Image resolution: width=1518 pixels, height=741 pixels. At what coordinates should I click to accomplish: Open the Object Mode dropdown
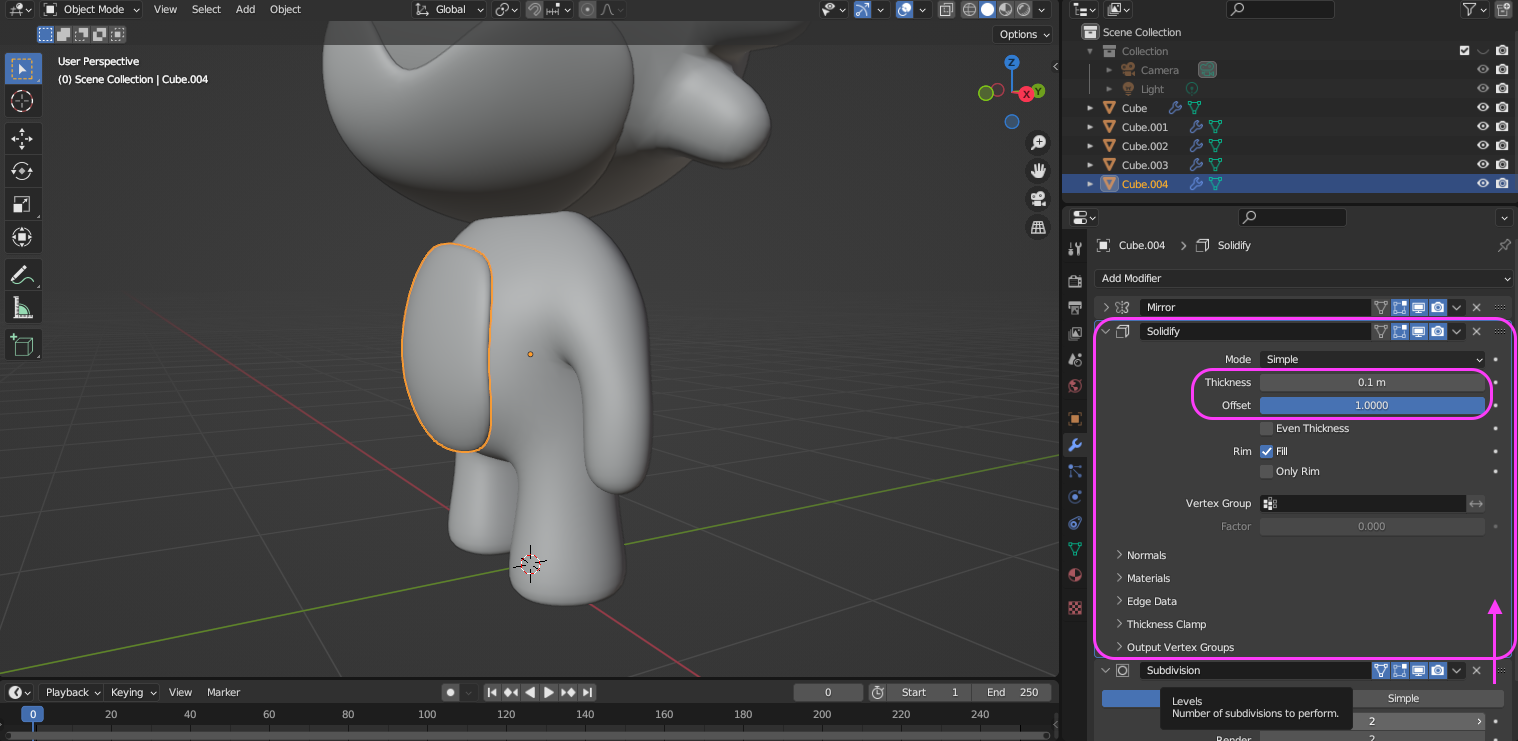(92, 9)
